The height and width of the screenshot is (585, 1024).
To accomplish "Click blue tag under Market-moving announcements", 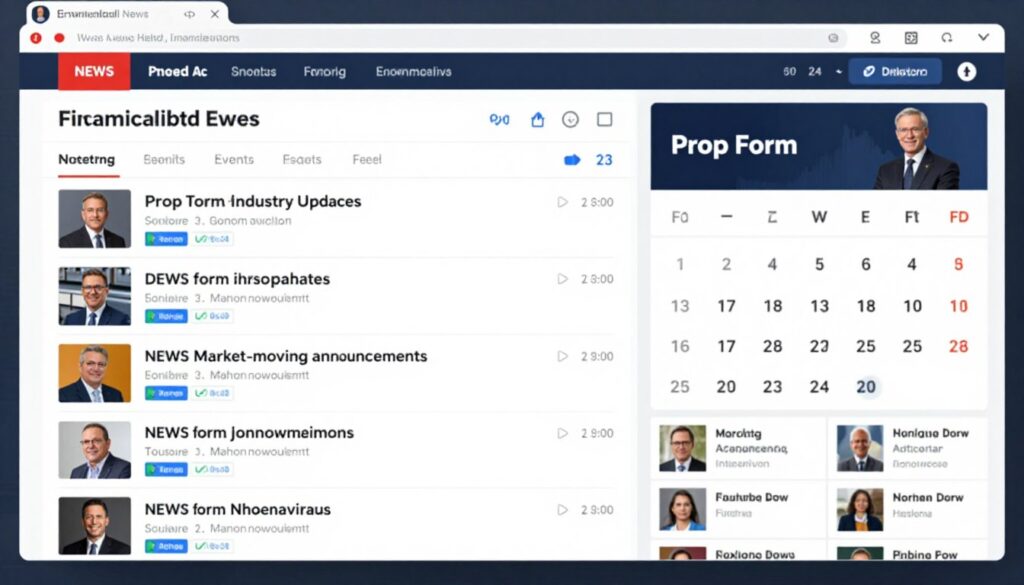I will coord(166,393).
